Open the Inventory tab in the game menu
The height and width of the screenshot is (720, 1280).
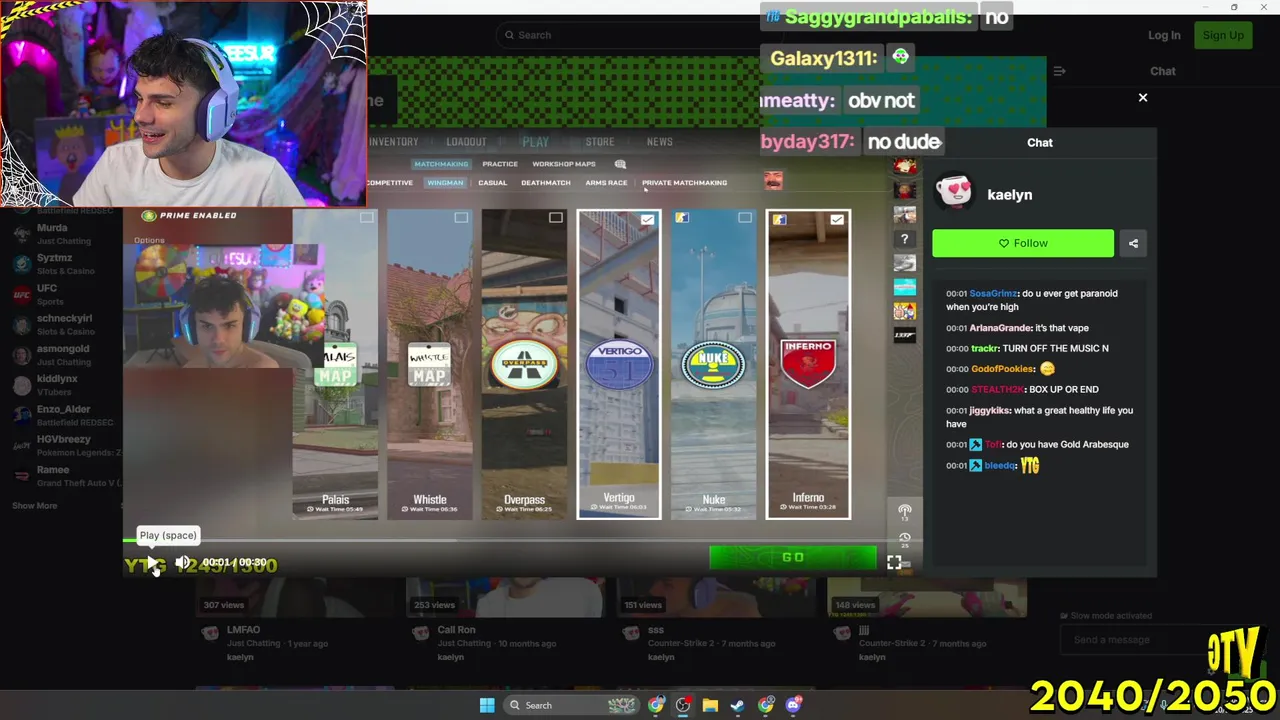point(394,142)
